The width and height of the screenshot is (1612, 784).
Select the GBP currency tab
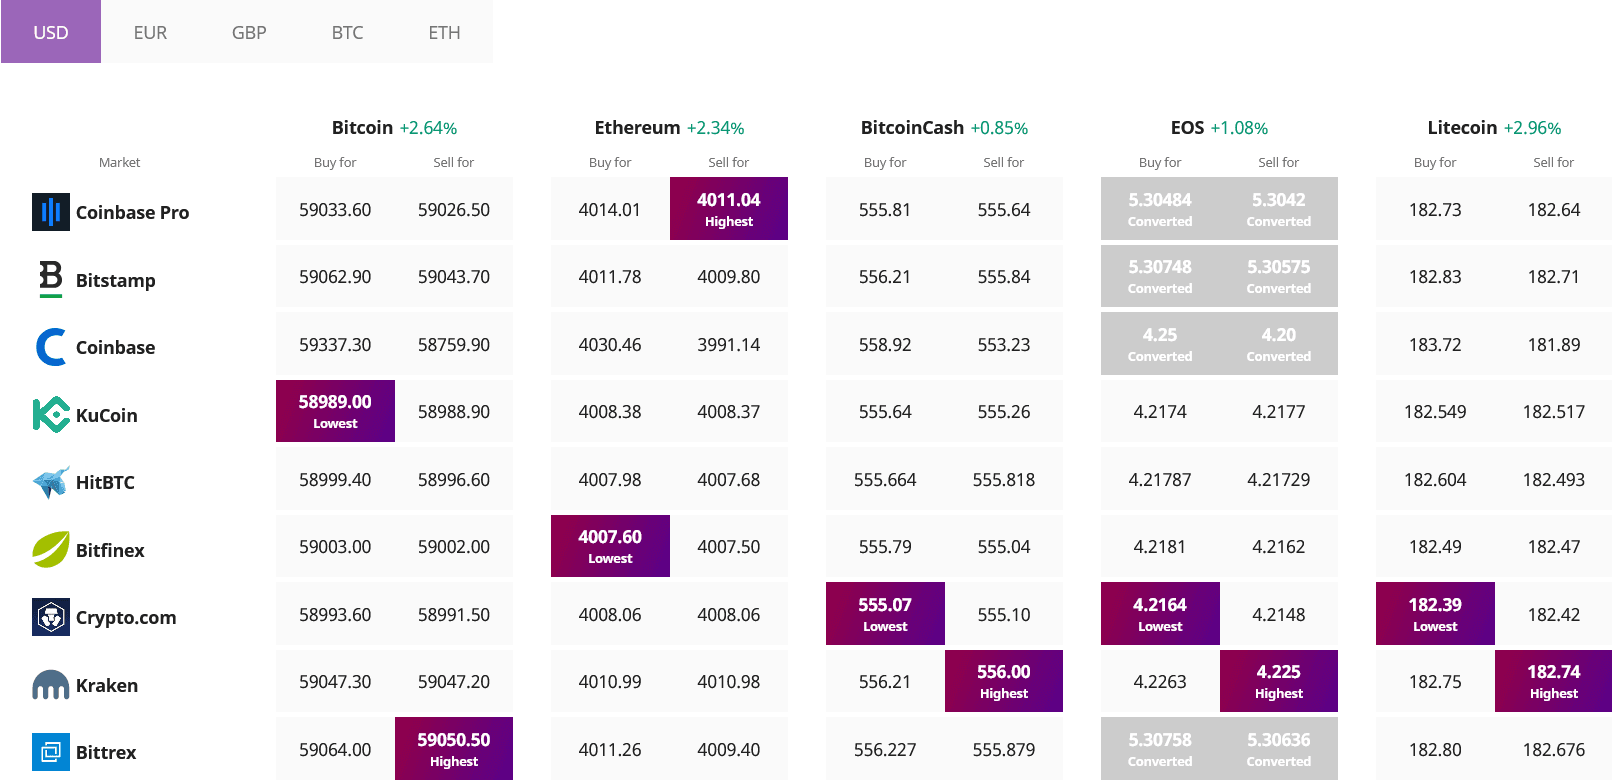[x=249, y=32]
